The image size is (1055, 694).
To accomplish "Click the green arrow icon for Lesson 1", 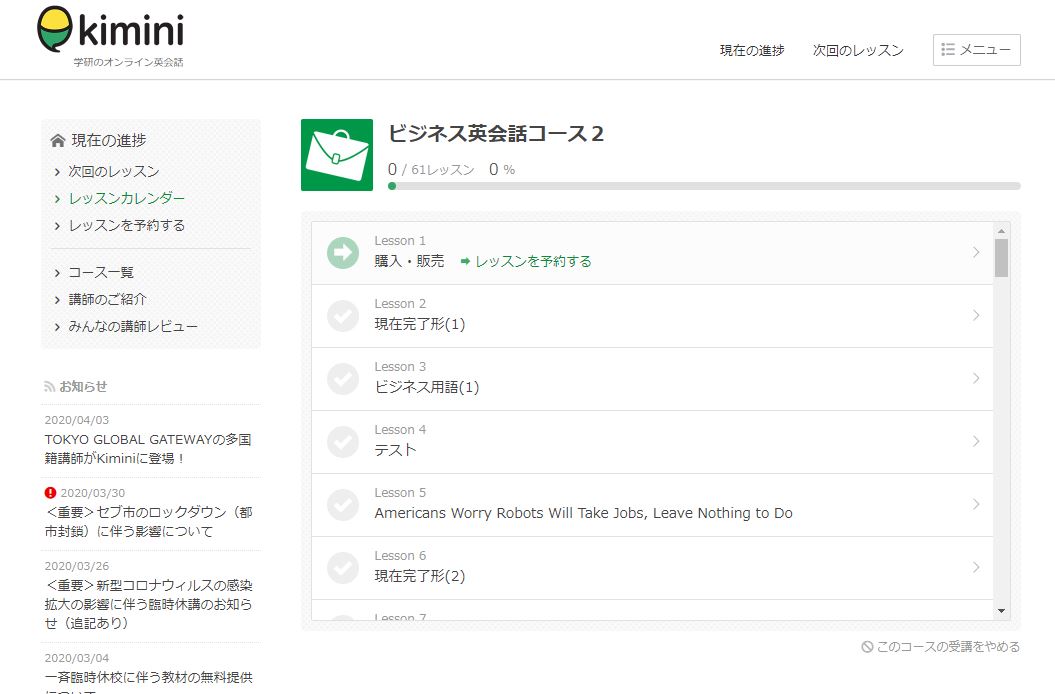I will pos(343,253).
